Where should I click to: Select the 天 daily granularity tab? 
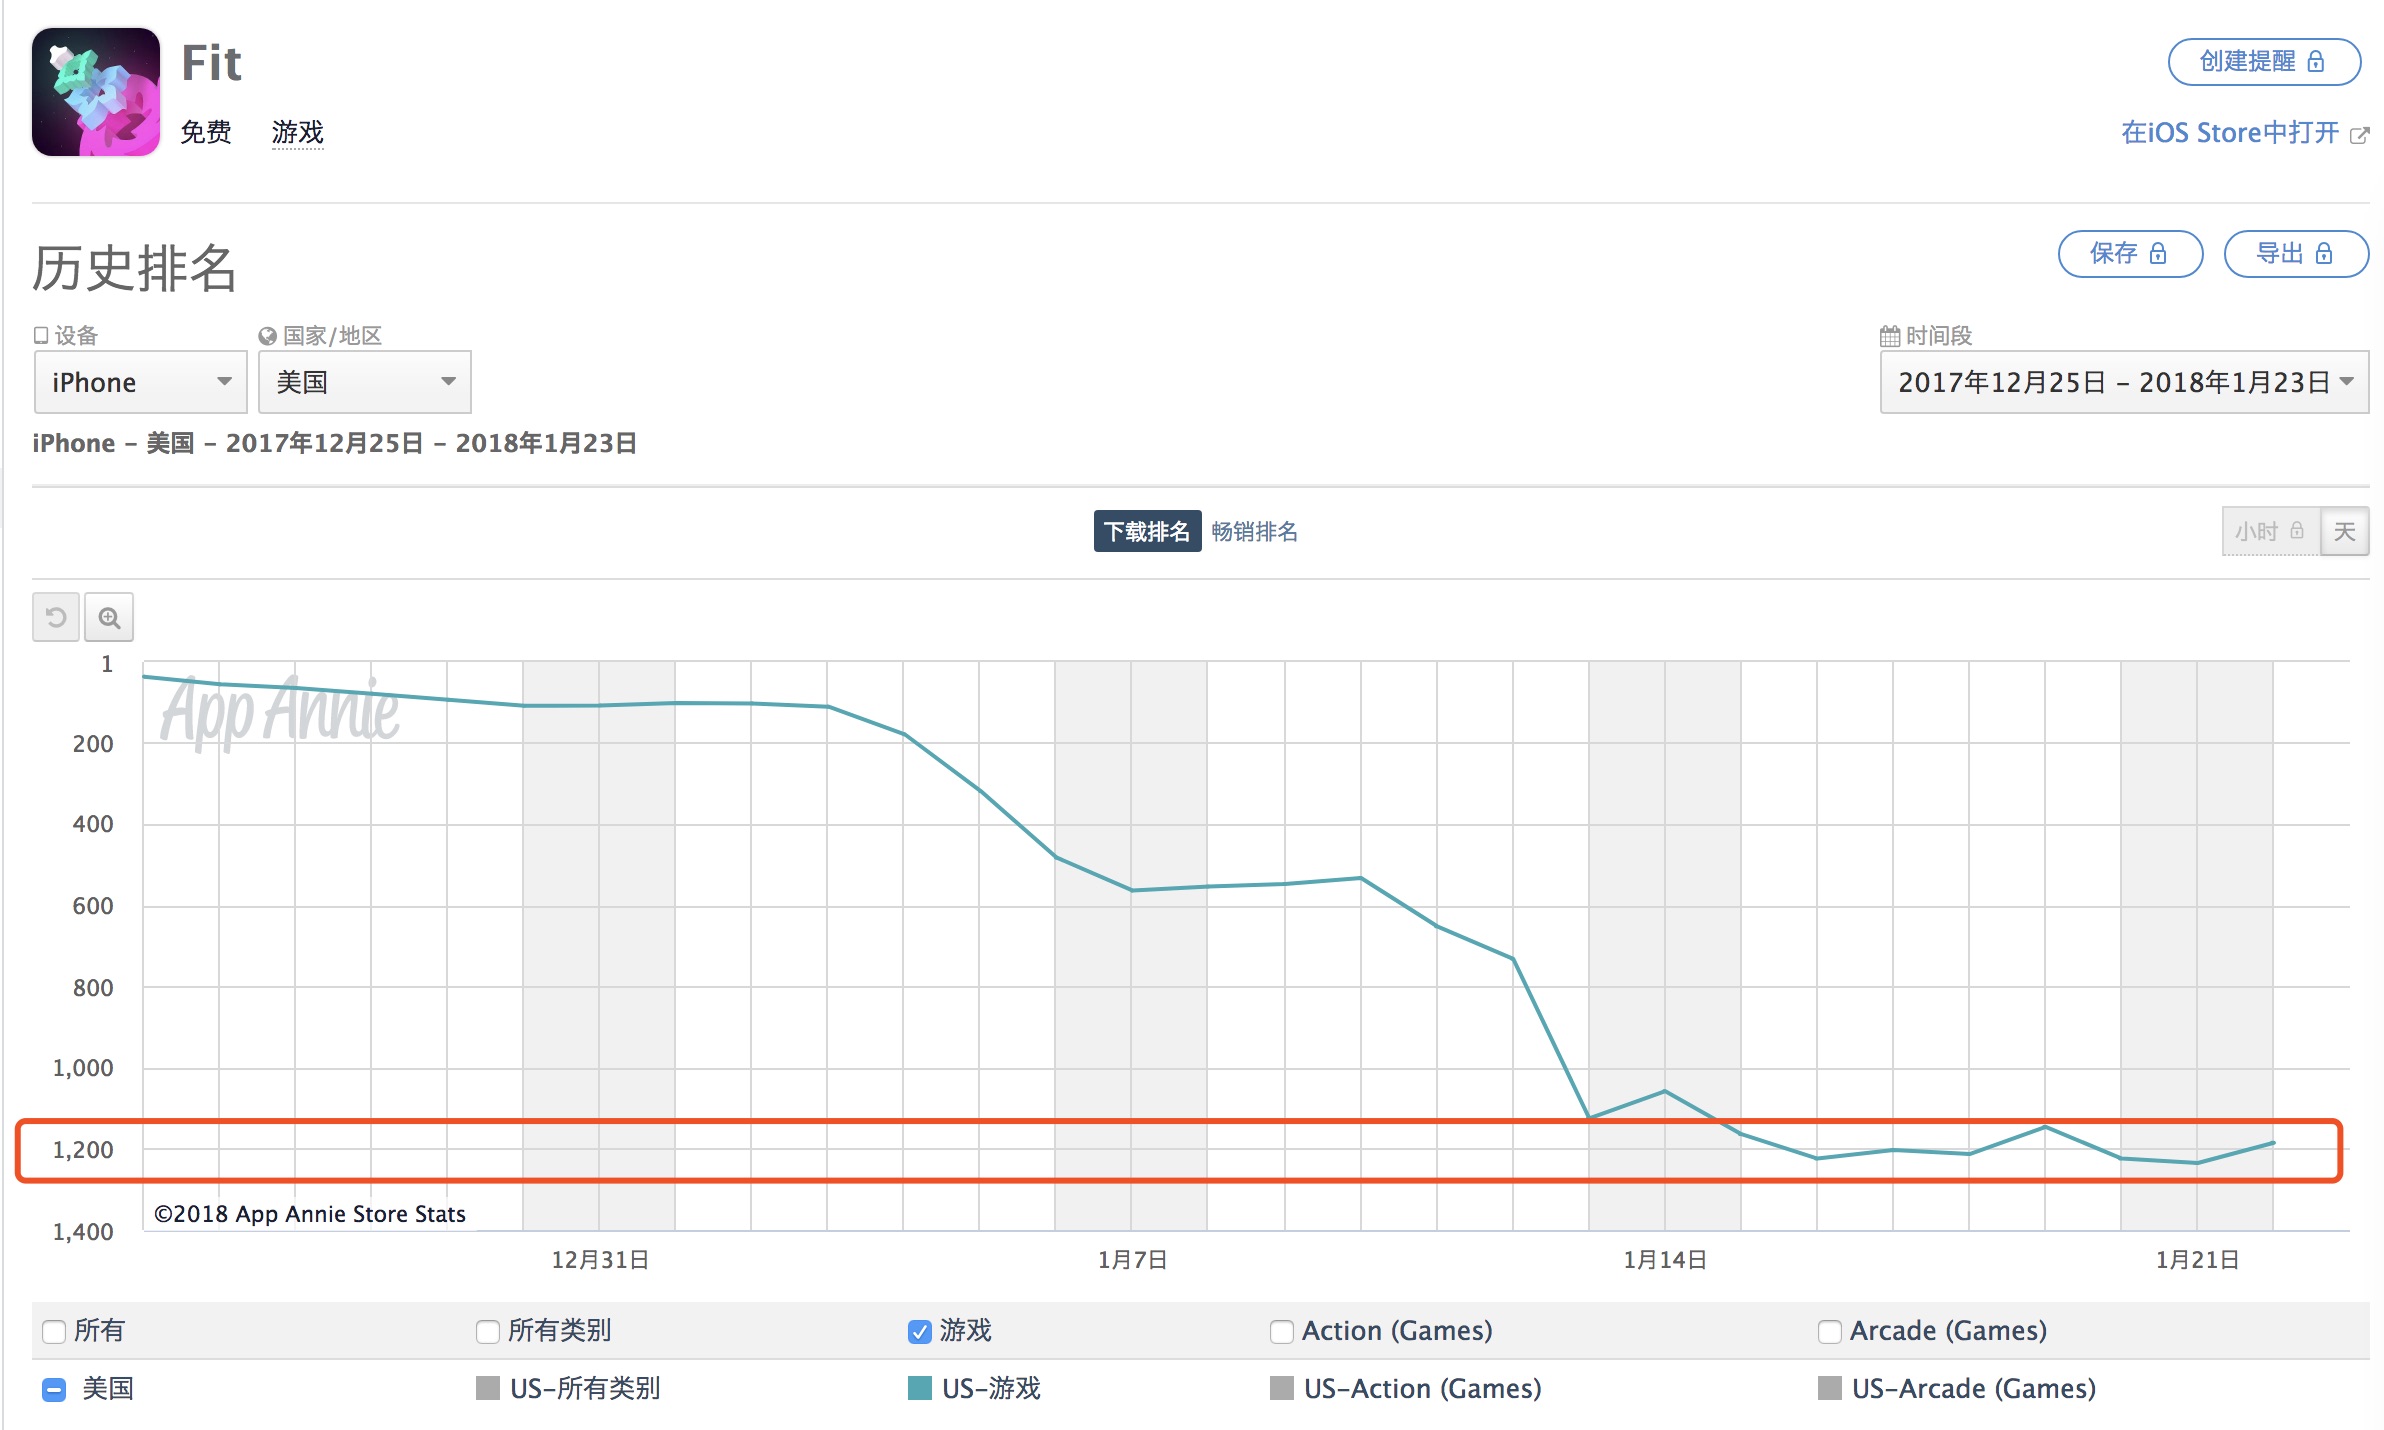pyautogui.click(x=2344, y=531)
